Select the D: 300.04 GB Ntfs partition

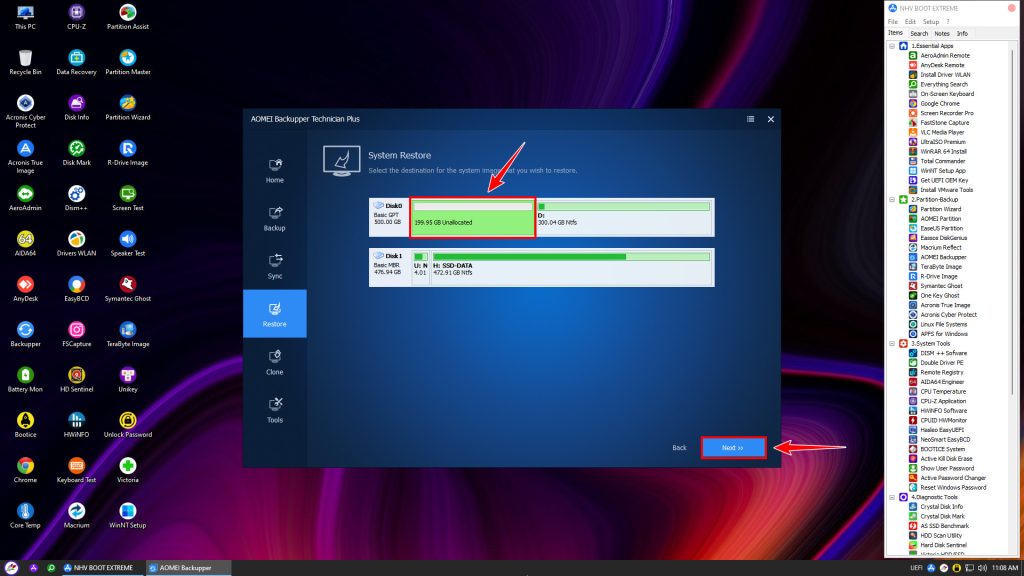pyautogui.click(x=624, y=217)
